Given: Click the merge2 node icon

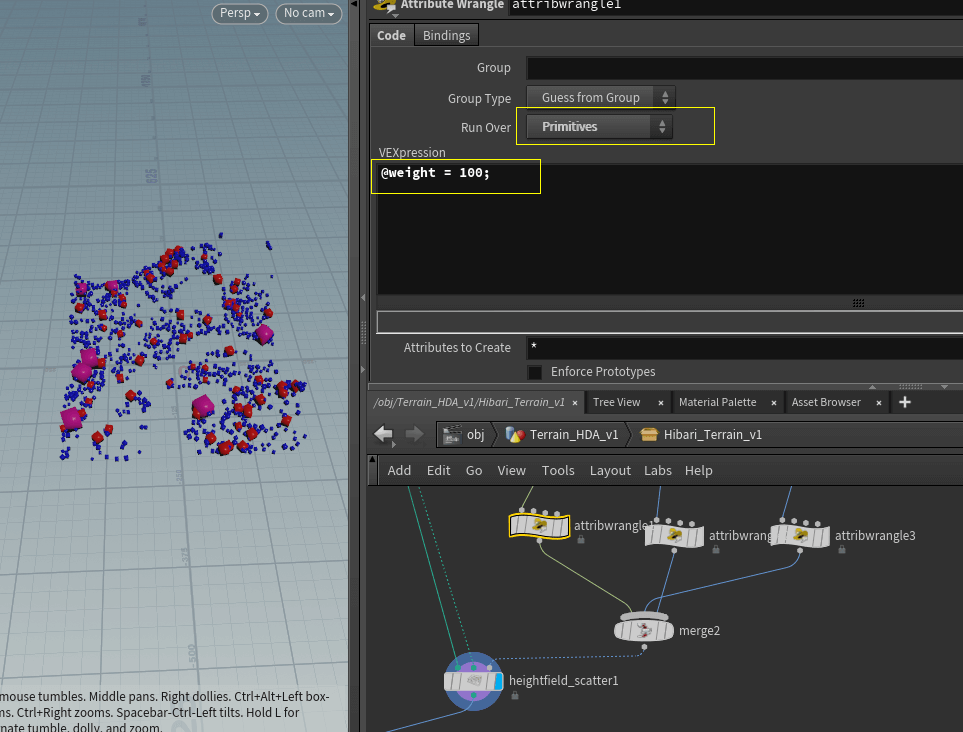Looking at the screenshot, I should tap(645, 629).
